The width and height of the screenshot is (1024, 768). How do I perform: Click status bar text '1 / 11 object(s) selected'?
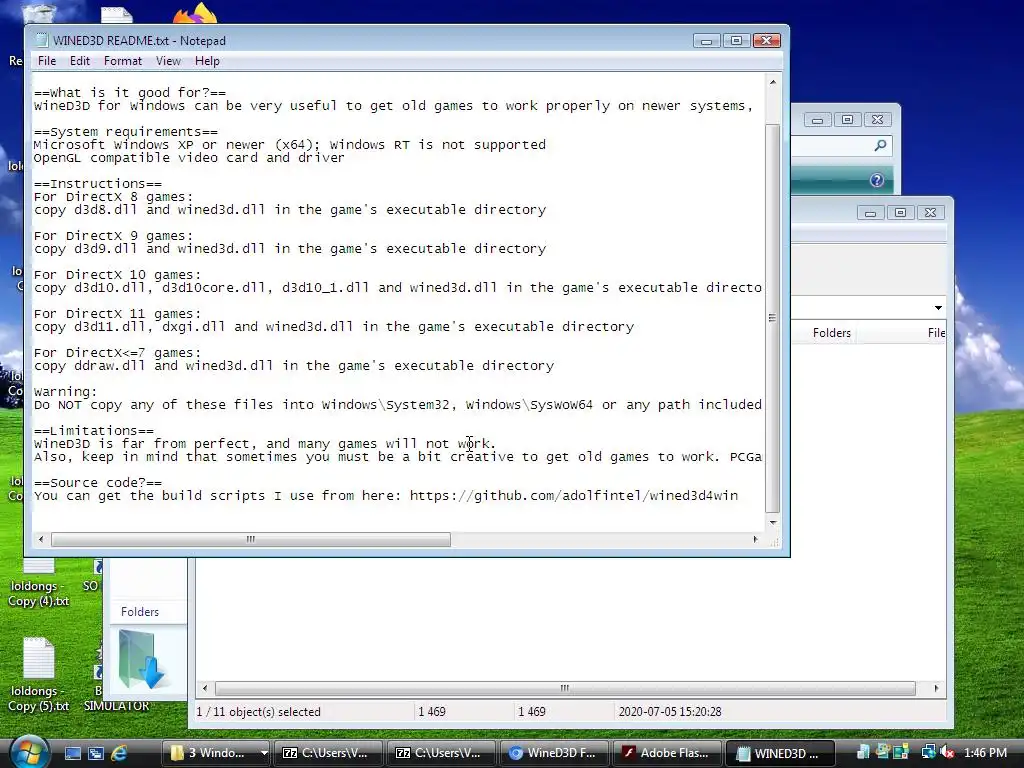(x=259, y=712)
